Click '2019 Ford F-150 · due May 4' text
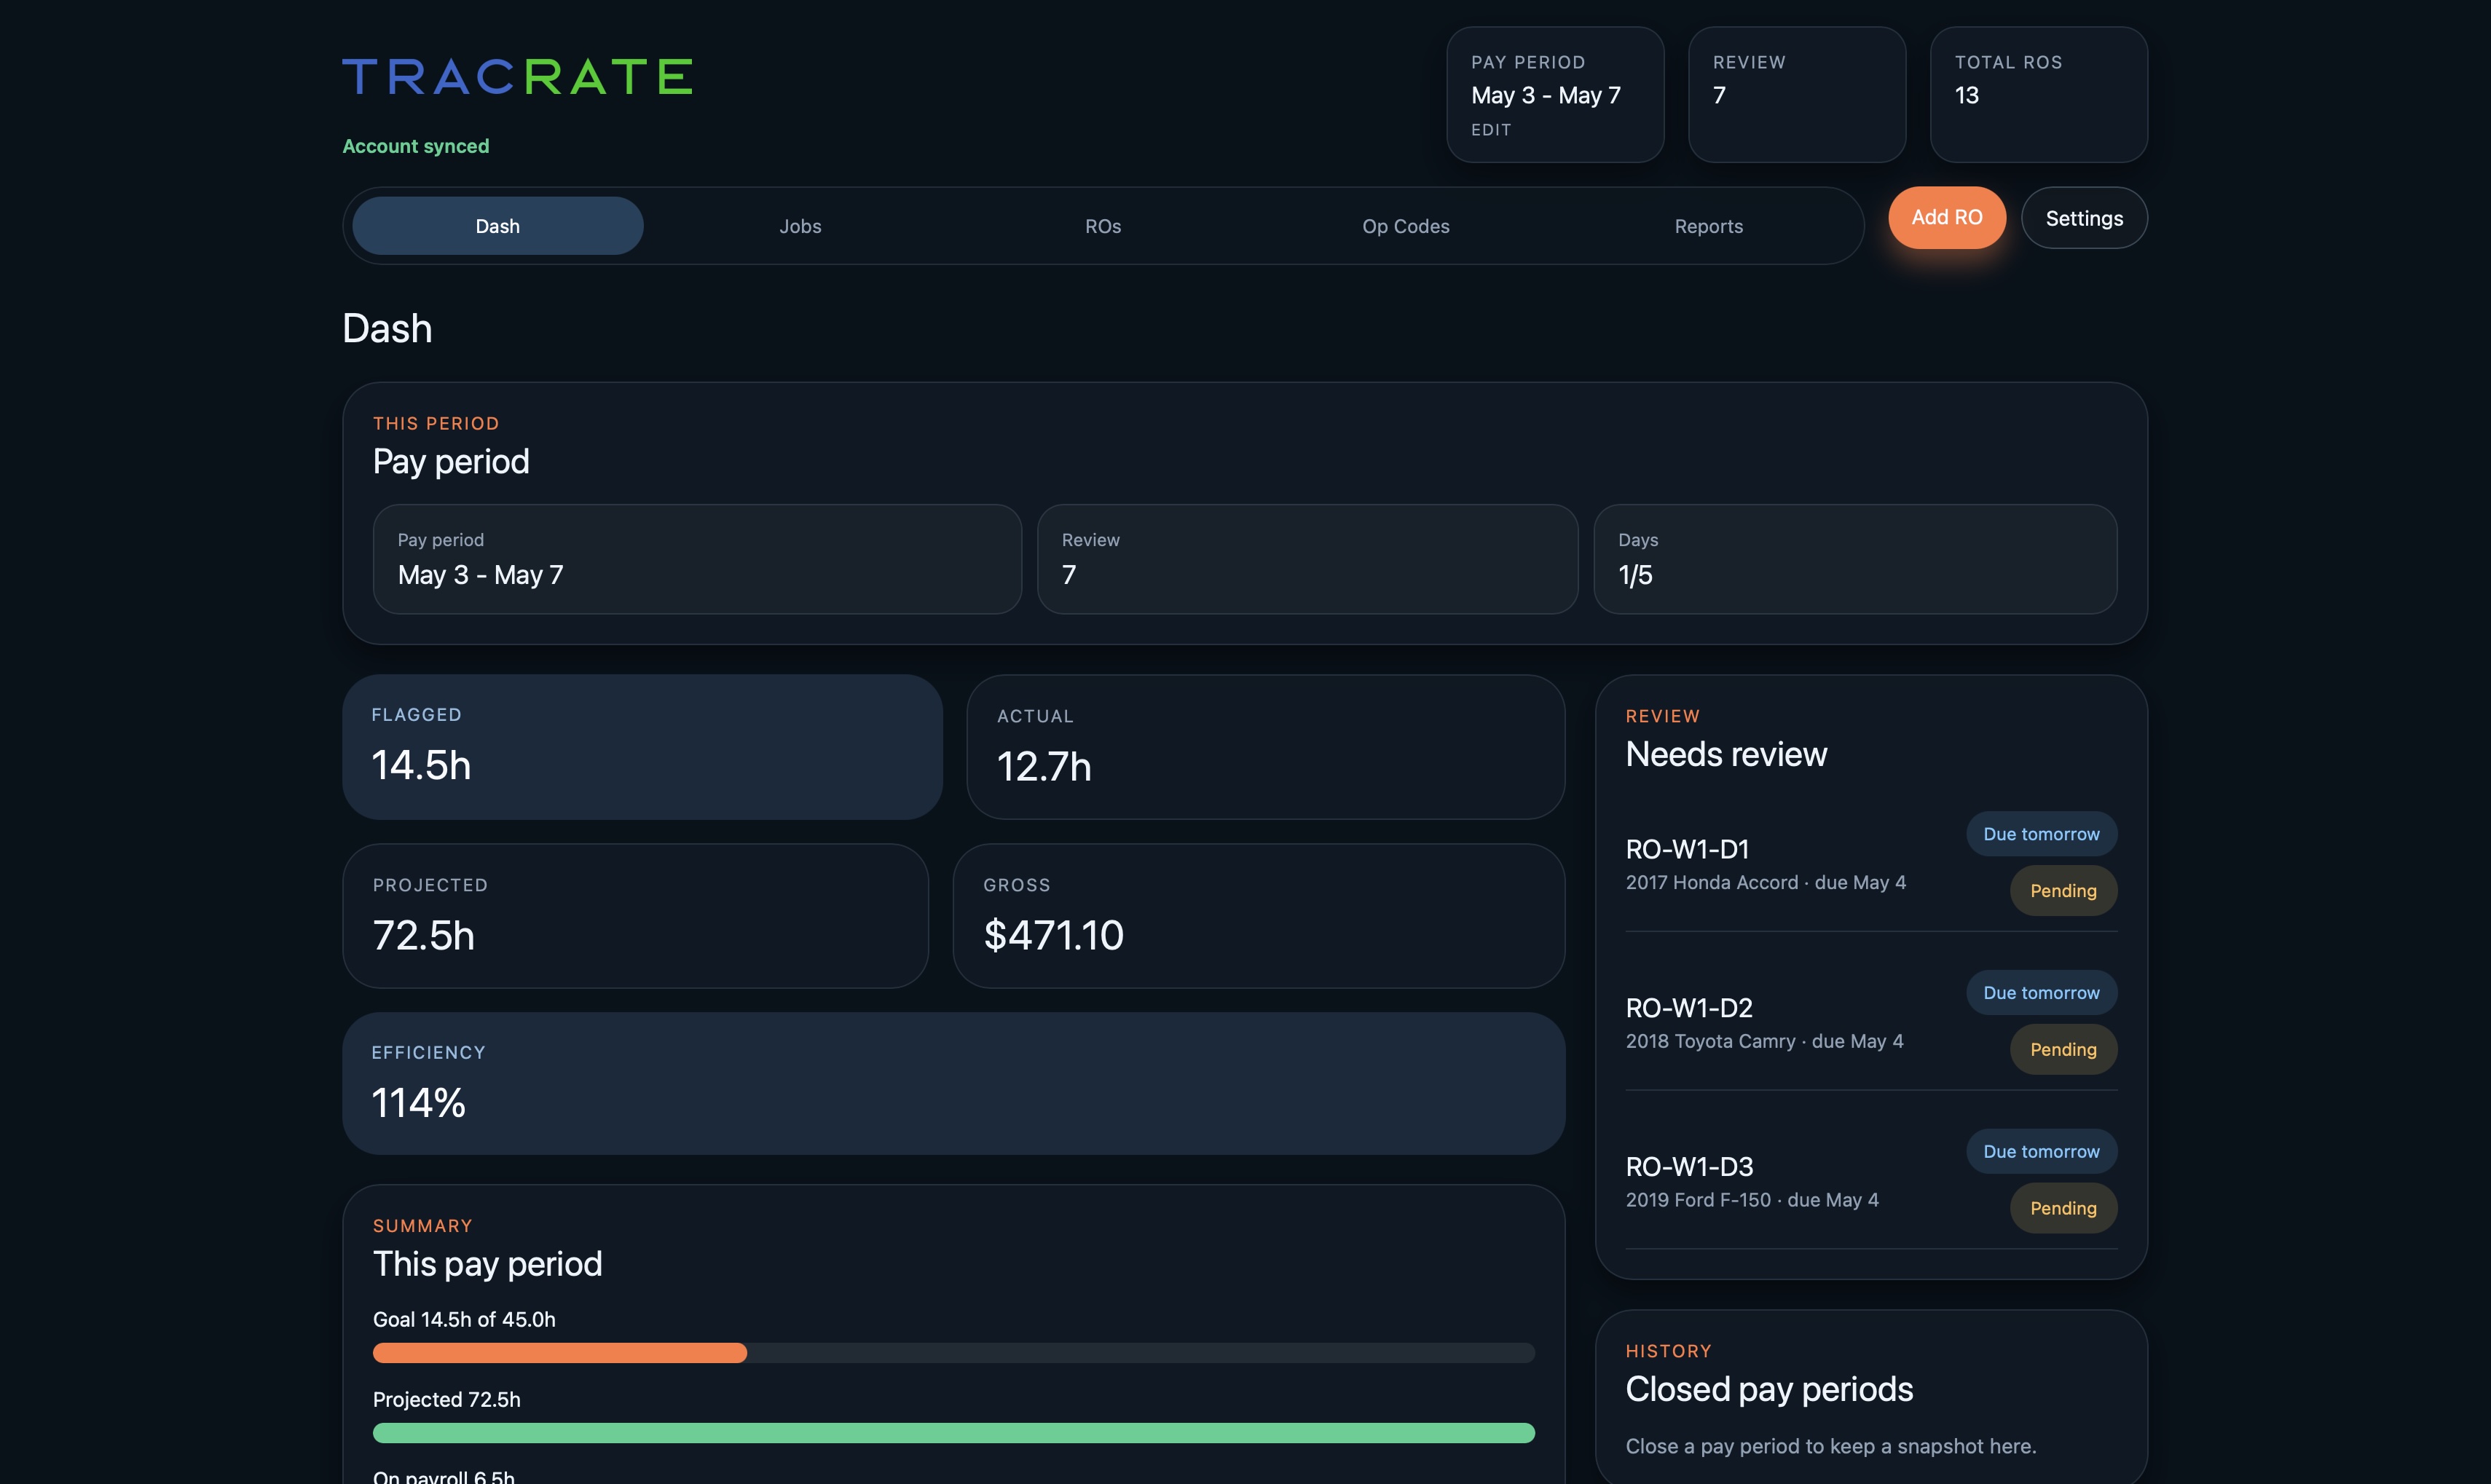The width and height of the screenshot is (2491, 1484). (x=1752, y=1200)
